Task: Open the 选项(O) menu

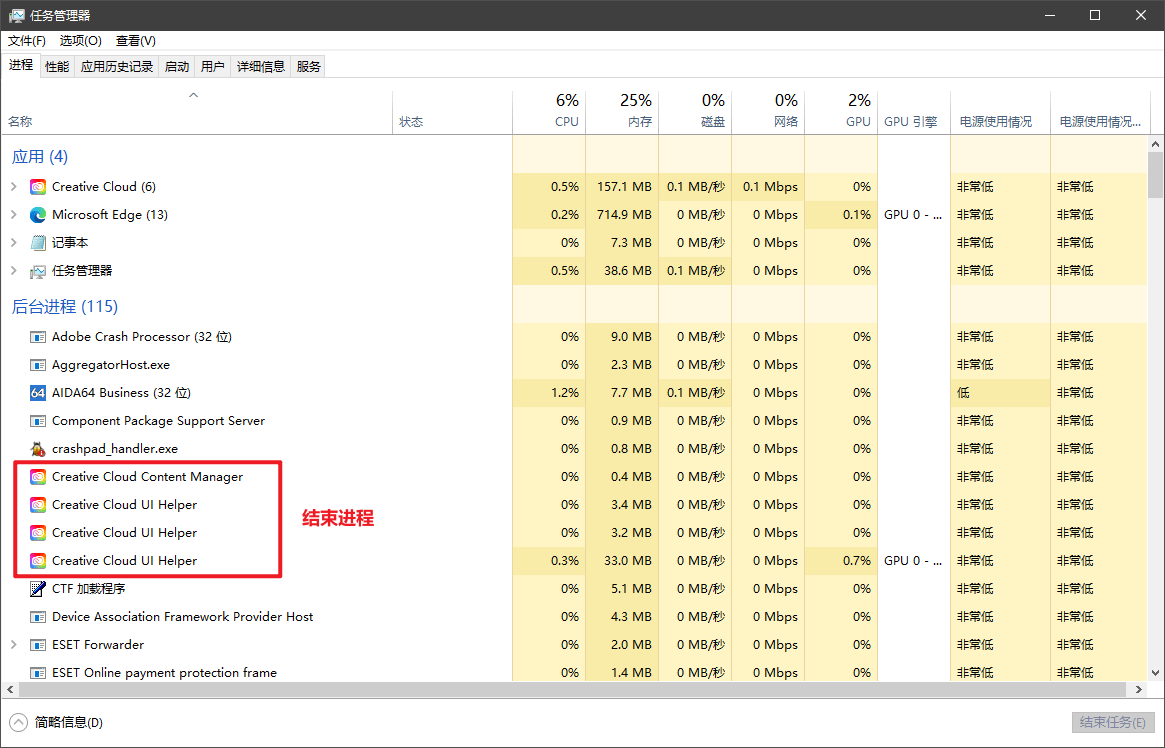Action: [80, 41]
